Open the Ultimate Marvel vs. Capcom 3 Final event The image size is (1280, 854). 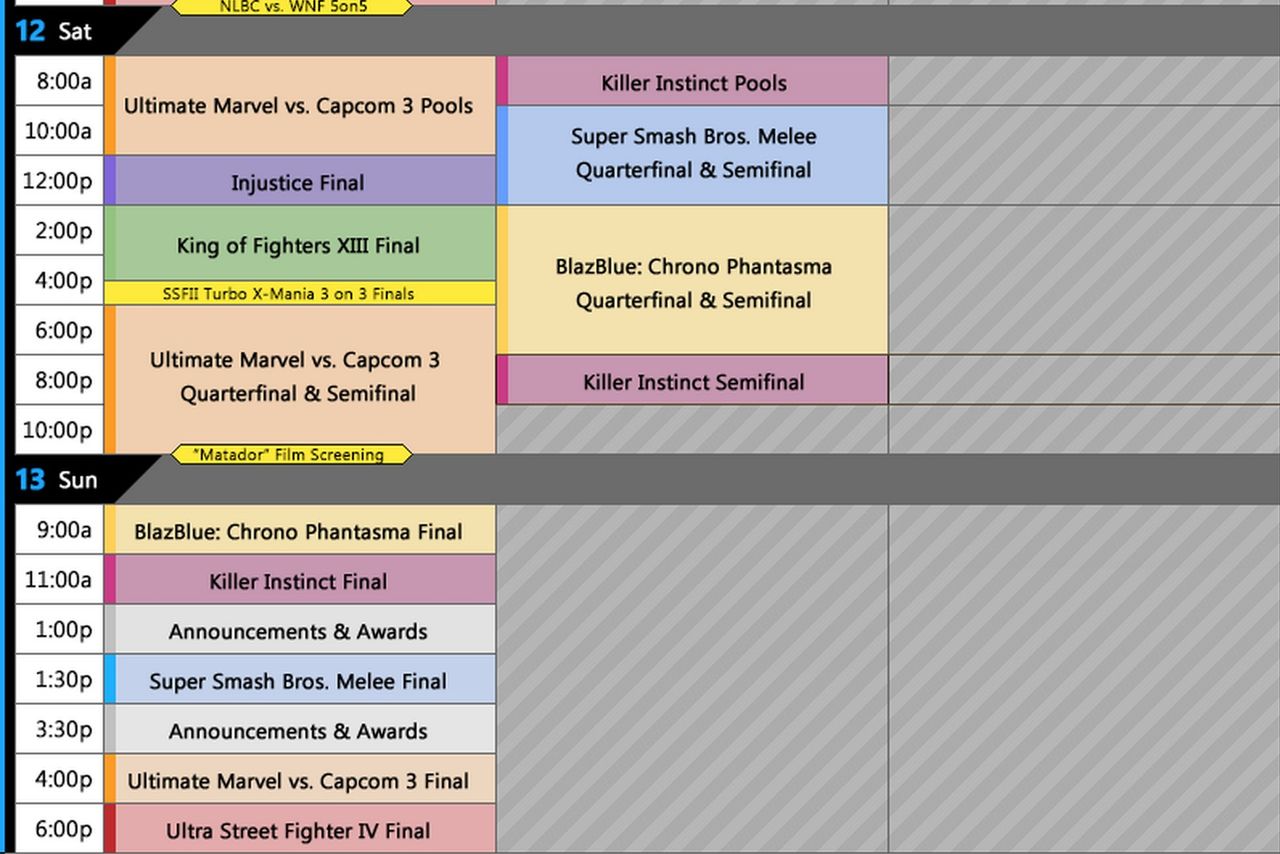[x=298, y=781]
